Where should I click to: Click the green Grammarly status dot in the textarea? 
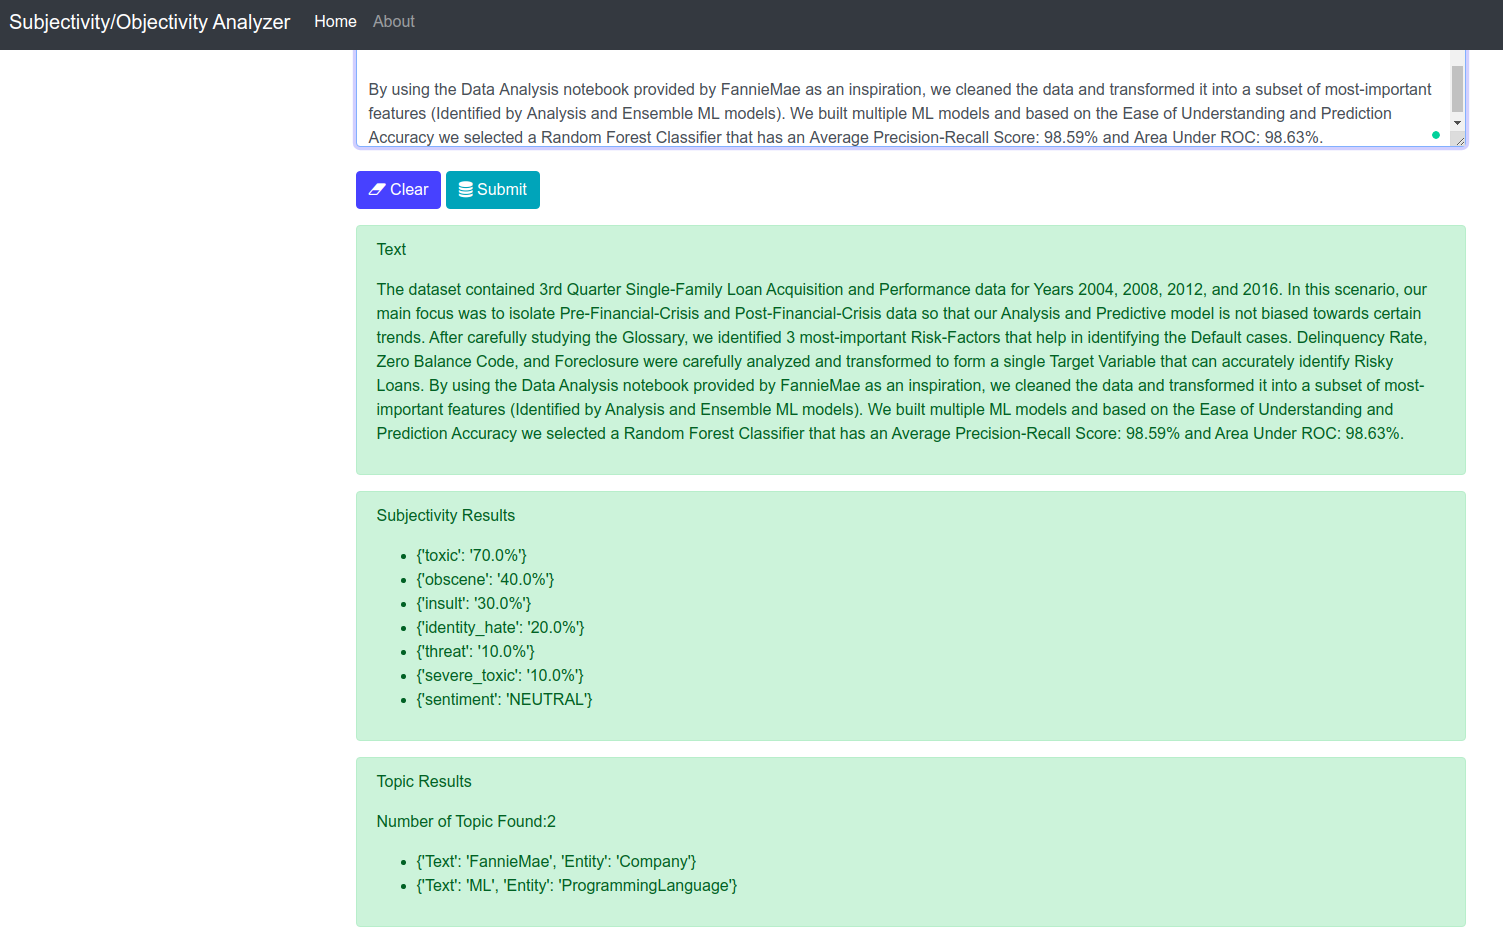pyautogui.click(x=1436, y=135)
